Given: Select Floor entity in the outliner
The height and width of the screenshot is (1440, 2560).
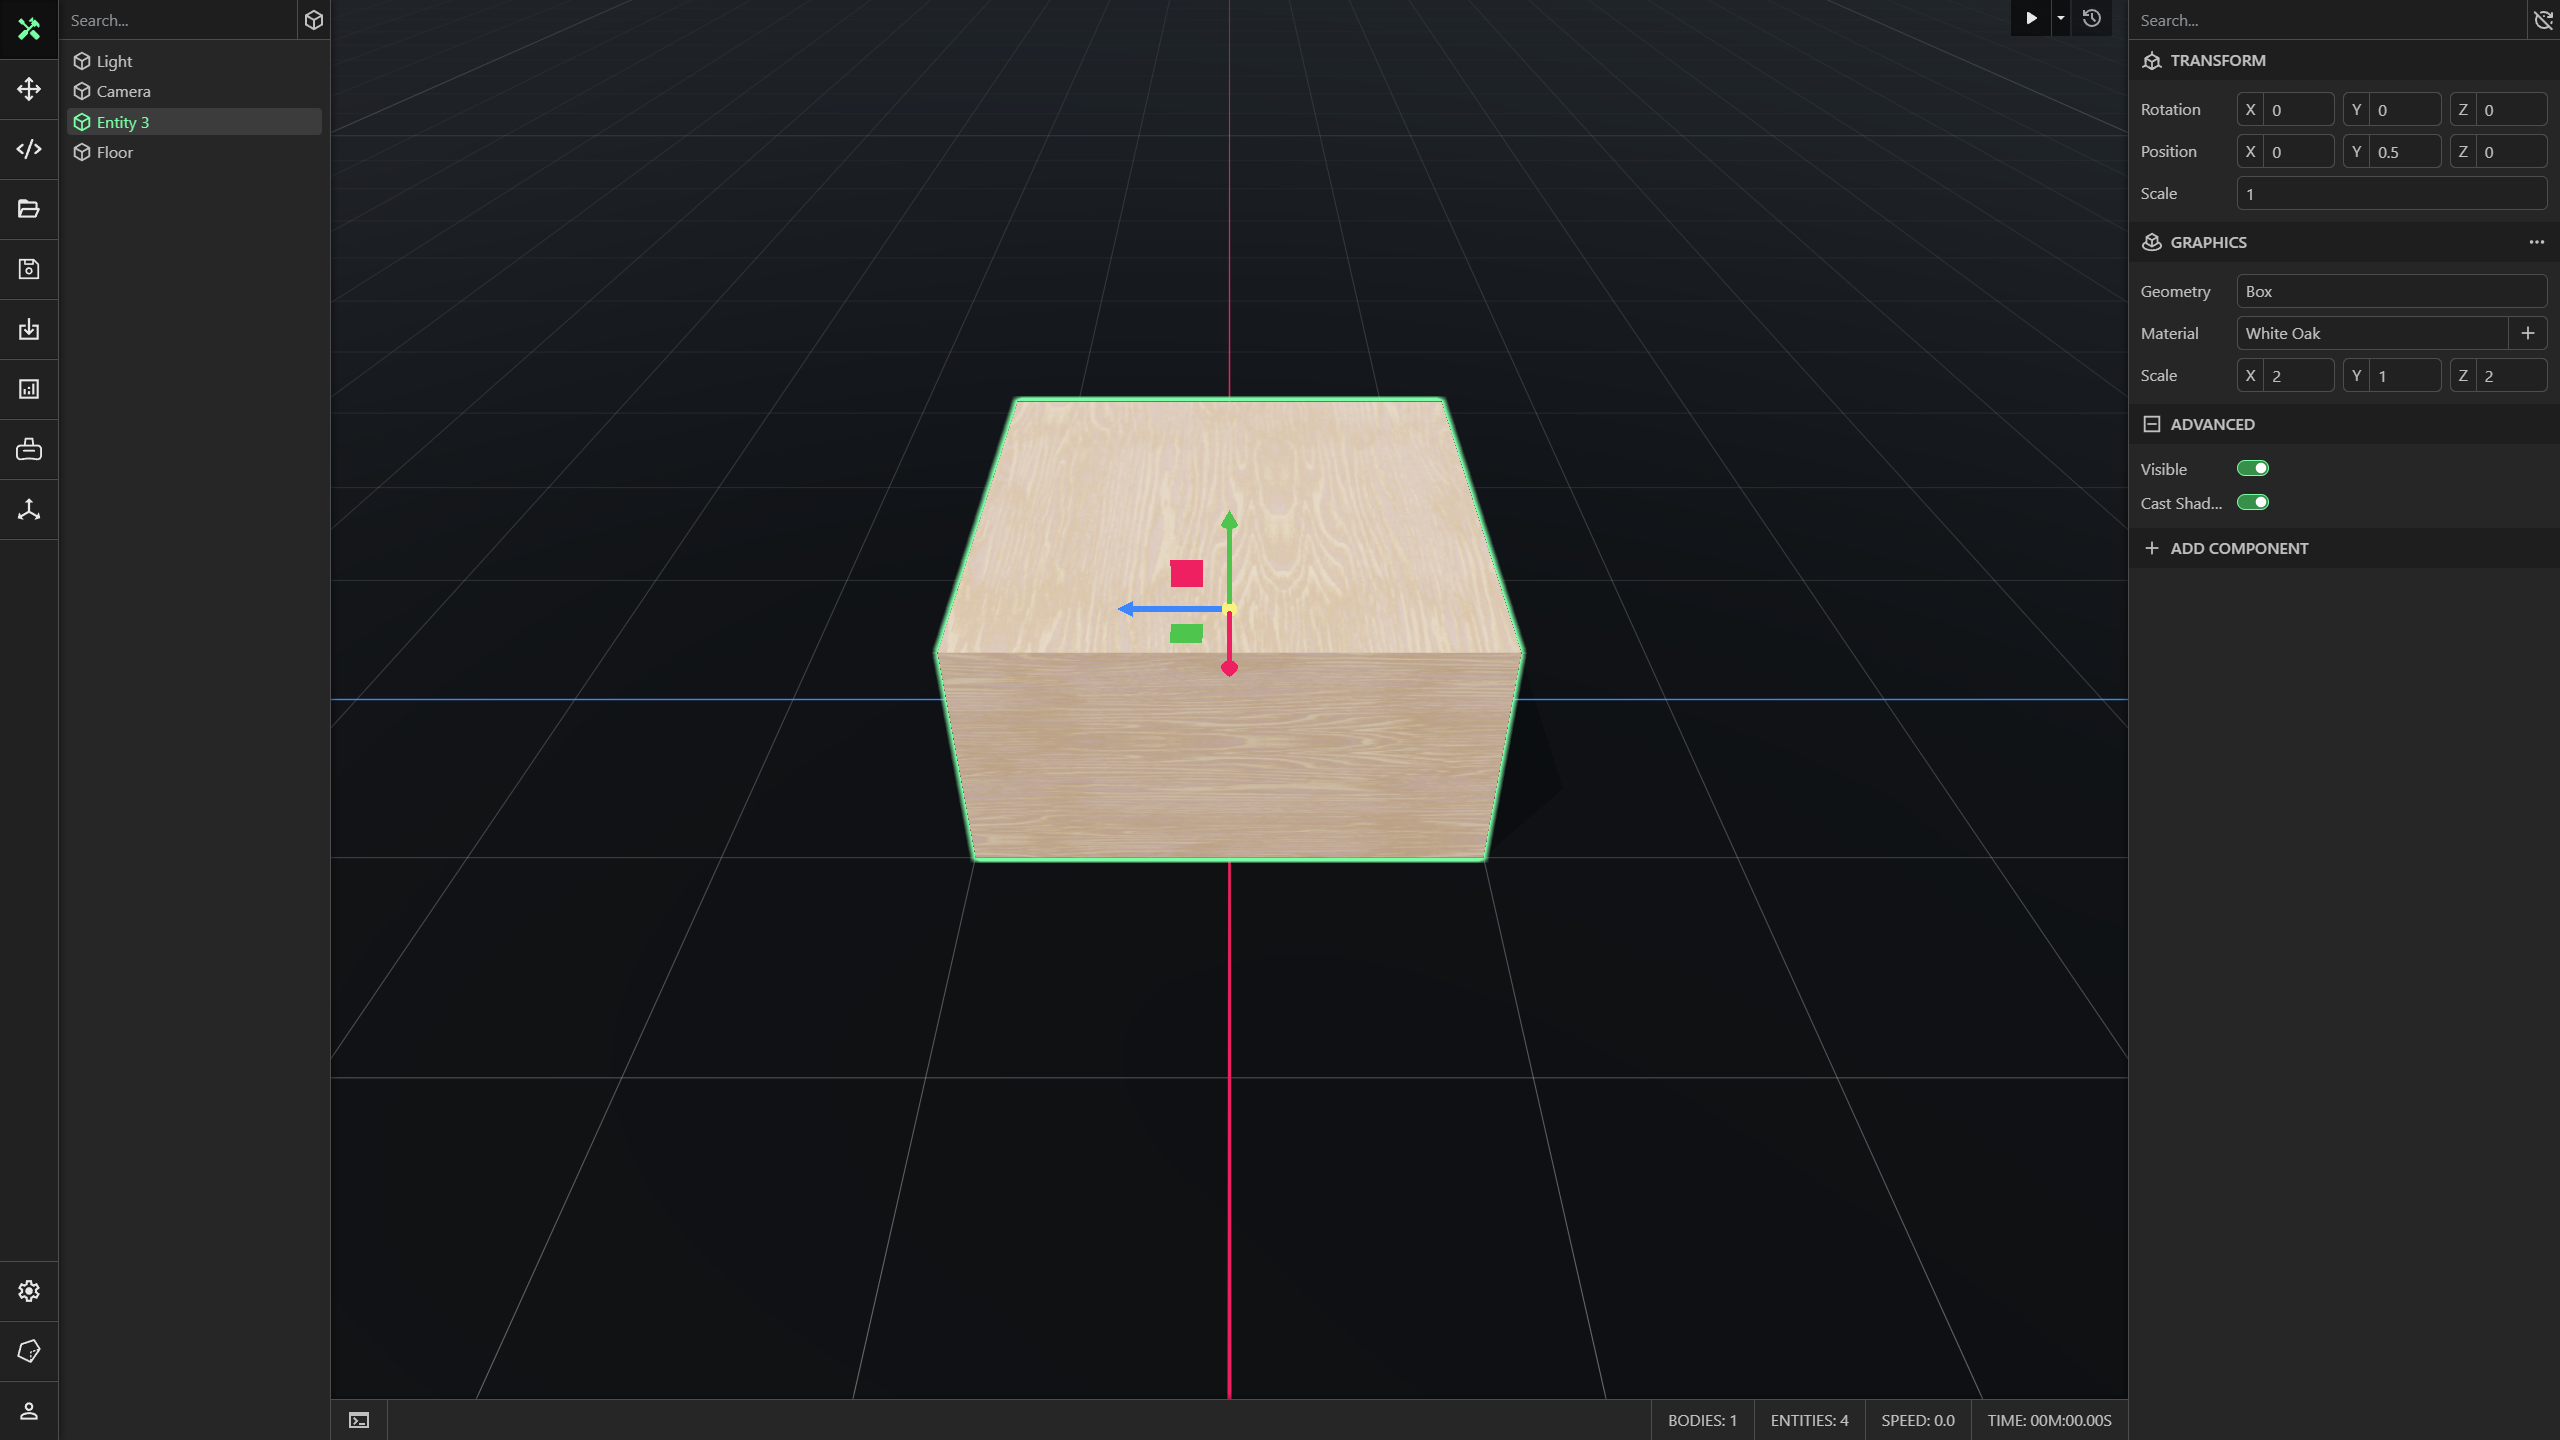Looking at the screenshot, I should pyautogui.click(x=114, y=153).
